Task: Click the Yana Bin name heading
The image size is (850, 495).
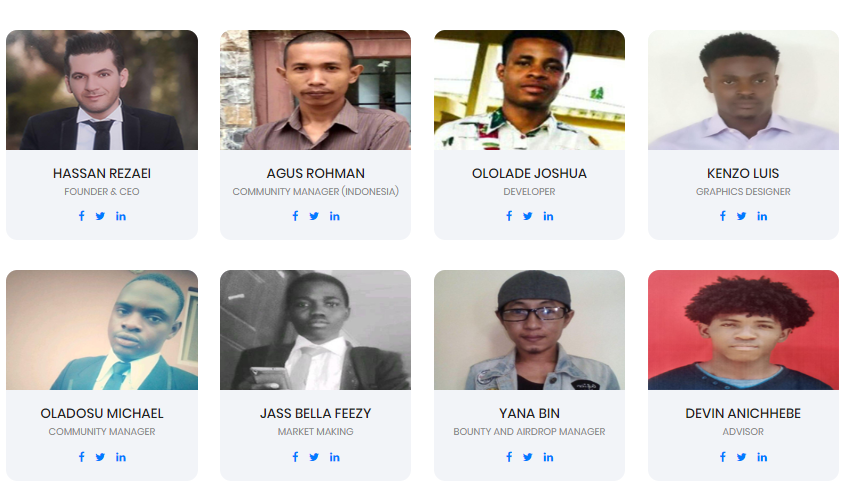Action: pos(529,414)
